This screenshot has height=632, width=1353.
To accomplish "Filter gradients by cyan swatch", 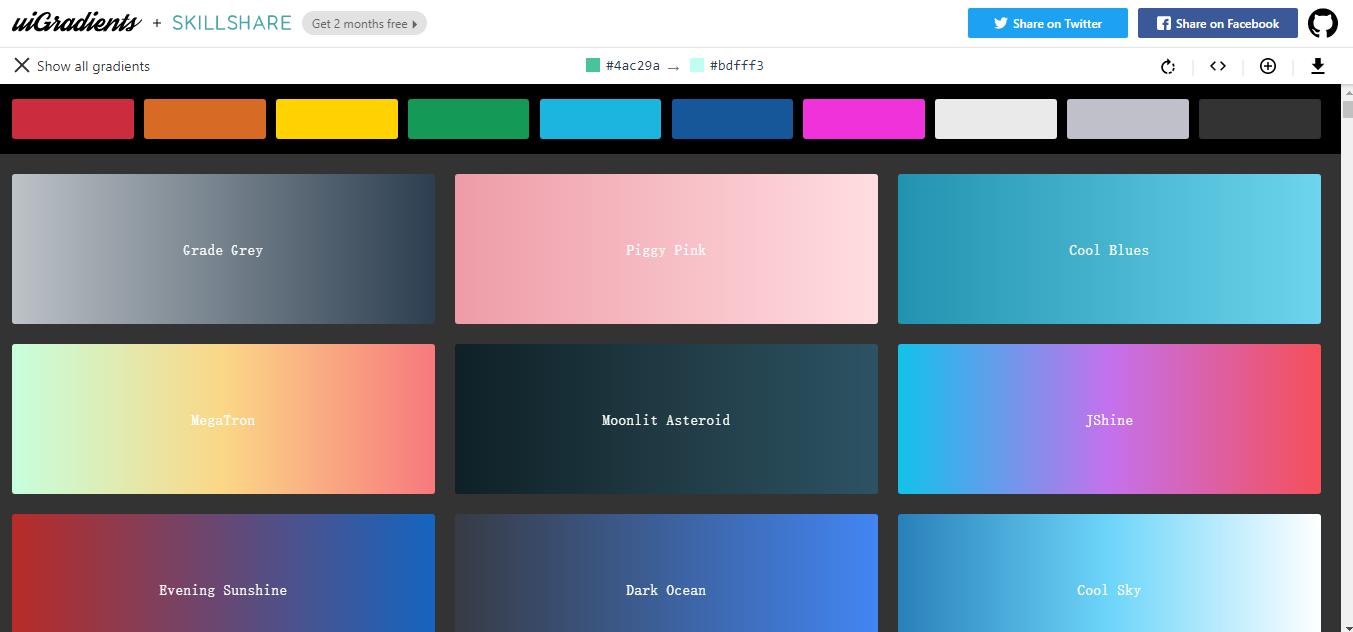I will pos(600,119).
